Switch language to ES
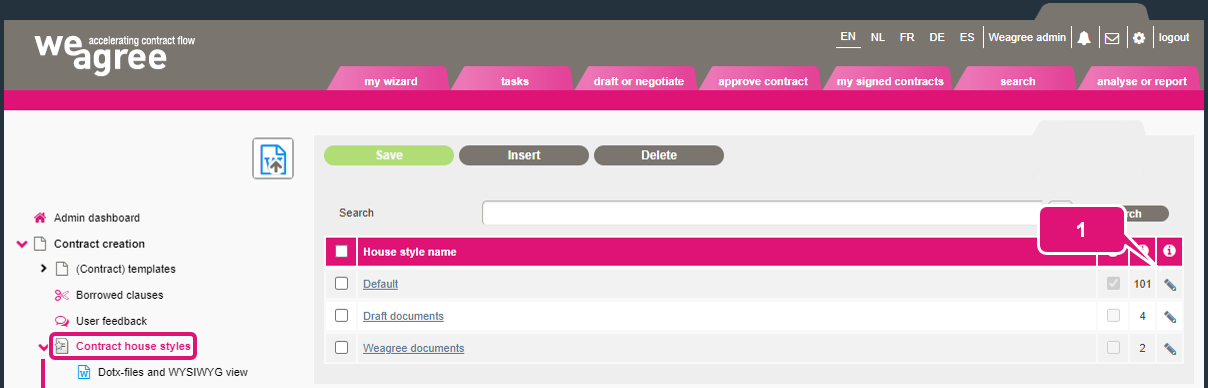 [x=967, y=37]
